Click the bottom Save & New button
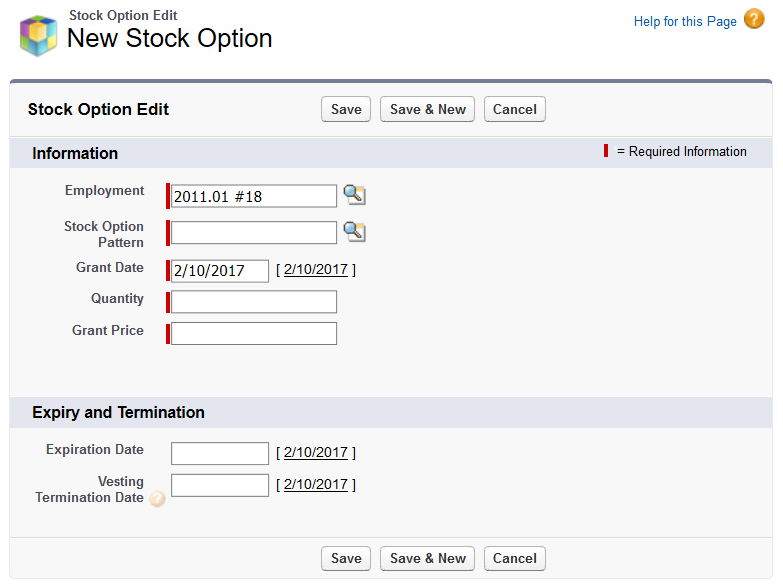Viewport: 783px width, 588px height. click(x=428, y=558)
